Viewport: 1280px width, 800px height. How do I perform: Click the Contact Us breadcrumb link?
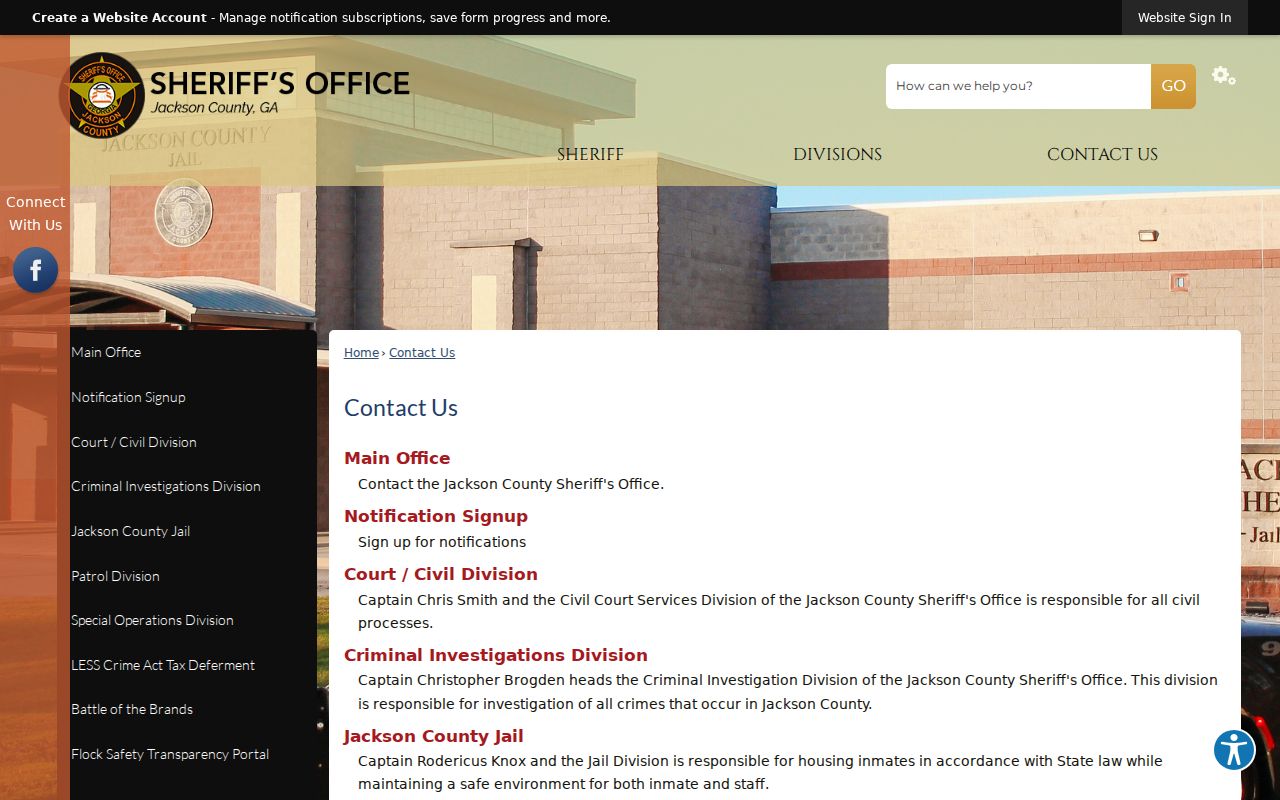pyautogui.click(x=422, y=353)
